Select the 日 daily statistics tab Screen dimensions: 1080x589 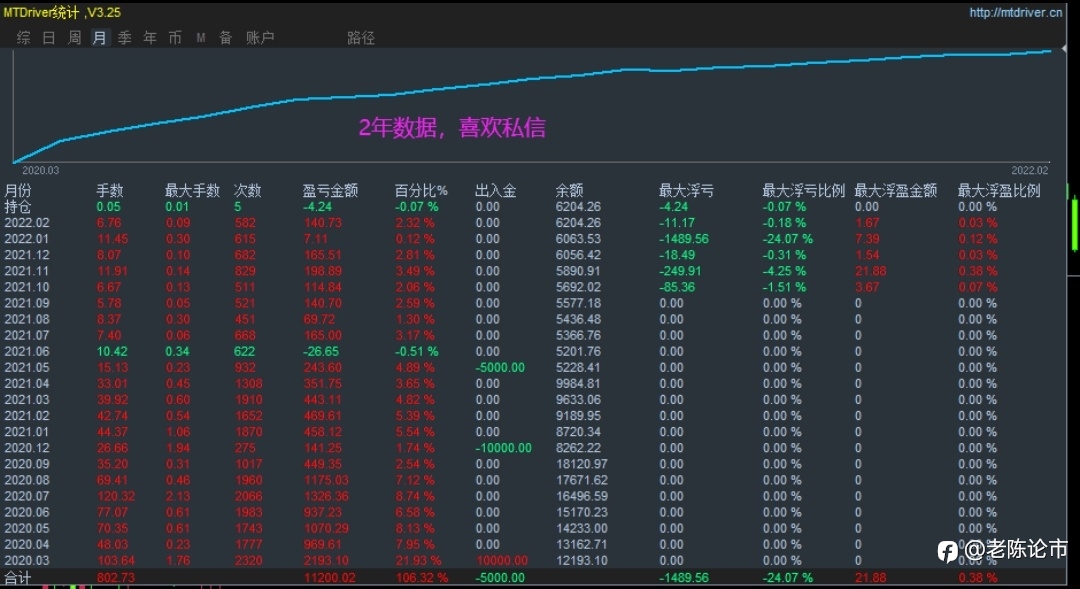(x=49, y=38)
